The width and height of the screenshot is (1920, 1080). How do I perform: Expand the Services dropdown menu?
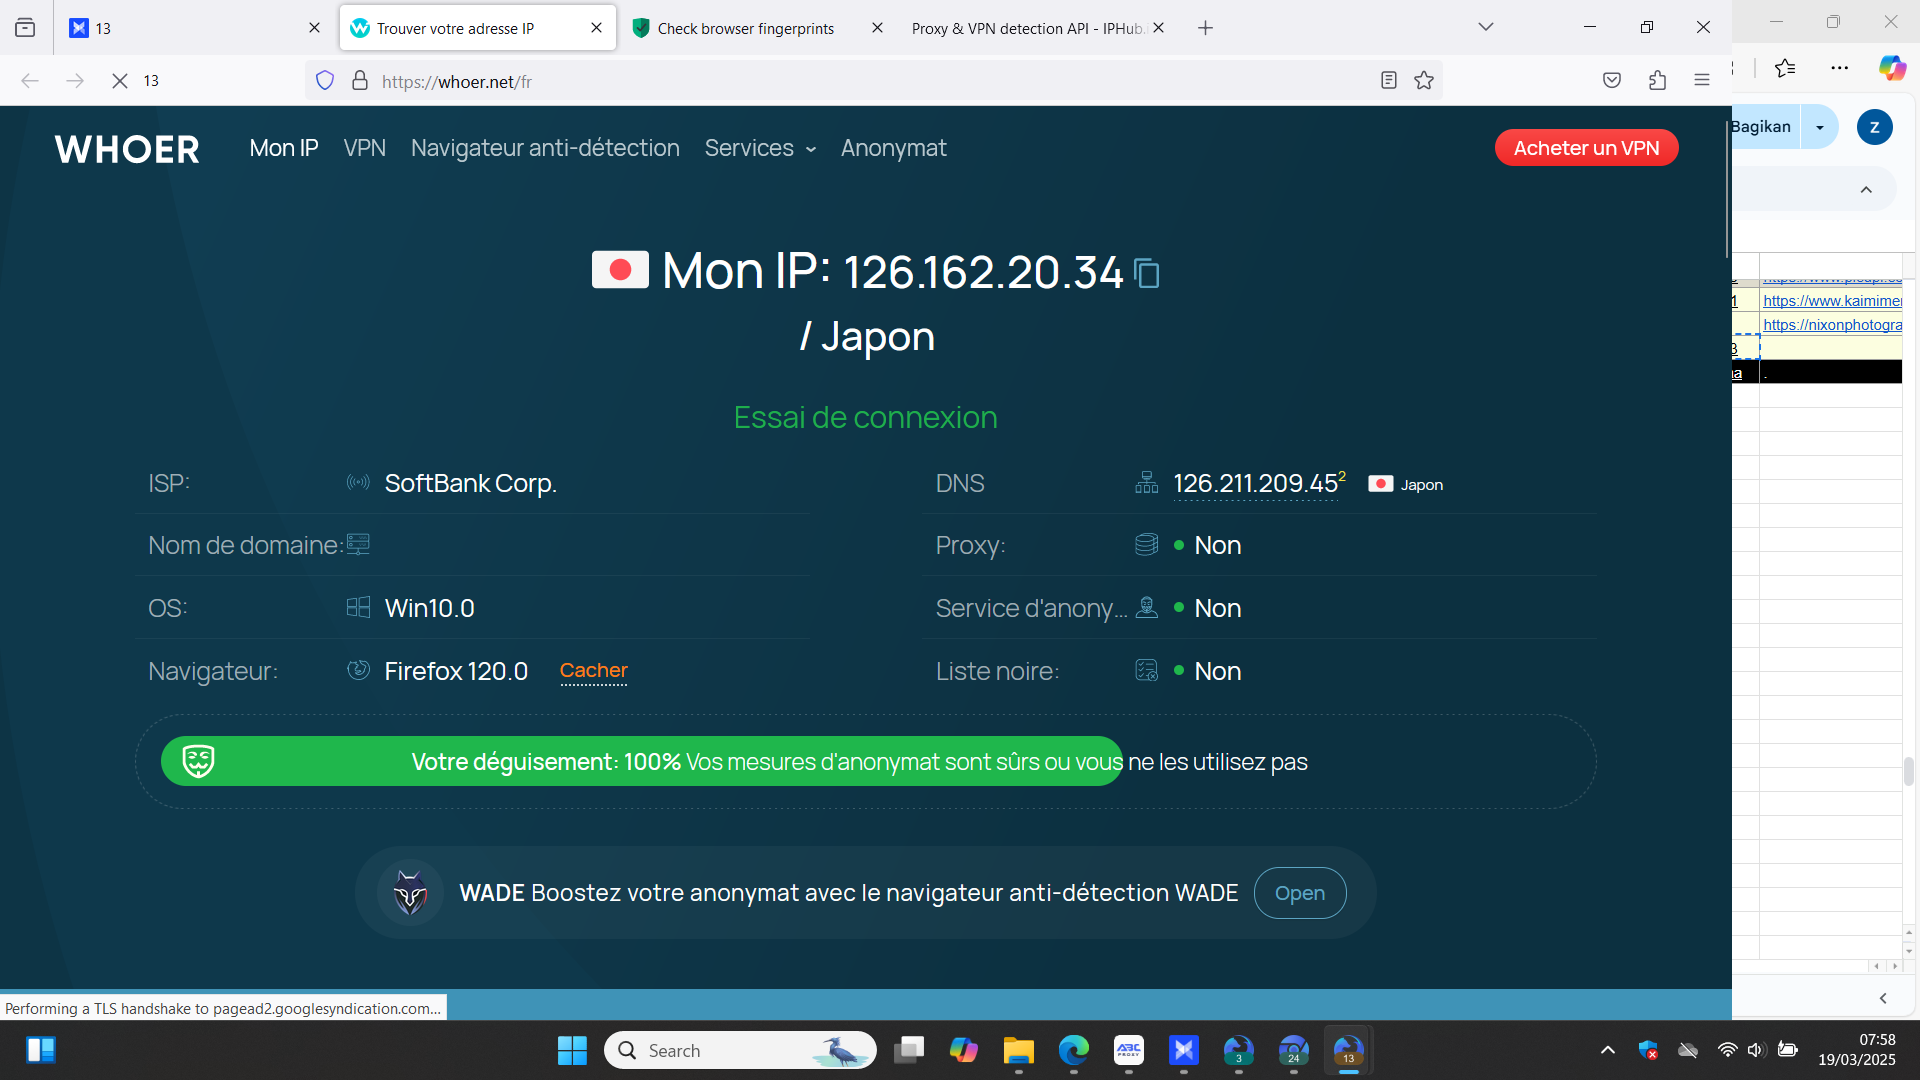click(760, 148)
